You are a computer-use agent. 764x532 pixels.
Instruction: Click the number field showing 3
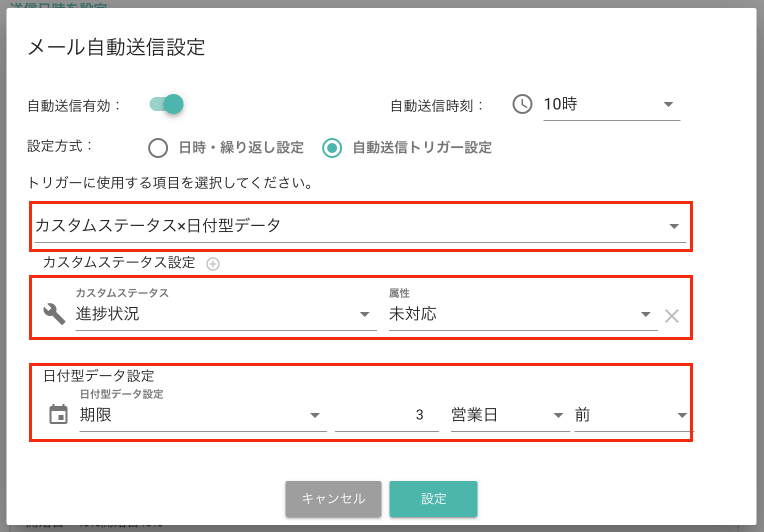tap(387, 415)
